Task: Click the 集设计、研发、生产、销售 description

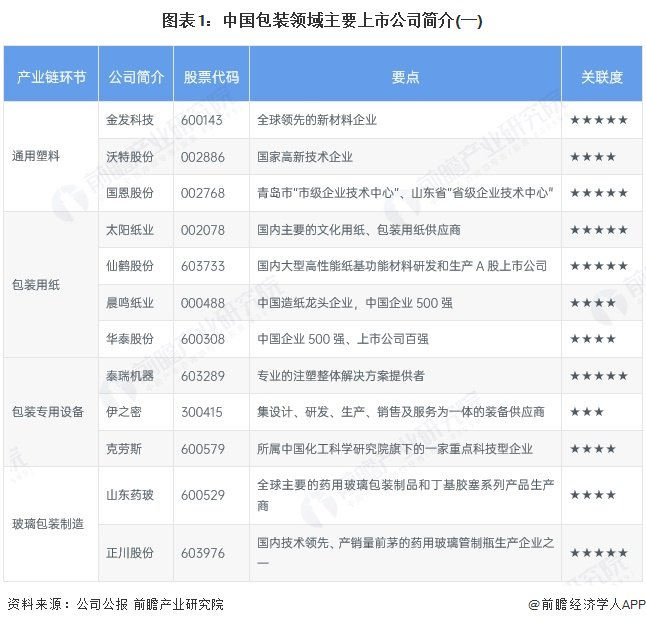Action: (x=401, y=412)
